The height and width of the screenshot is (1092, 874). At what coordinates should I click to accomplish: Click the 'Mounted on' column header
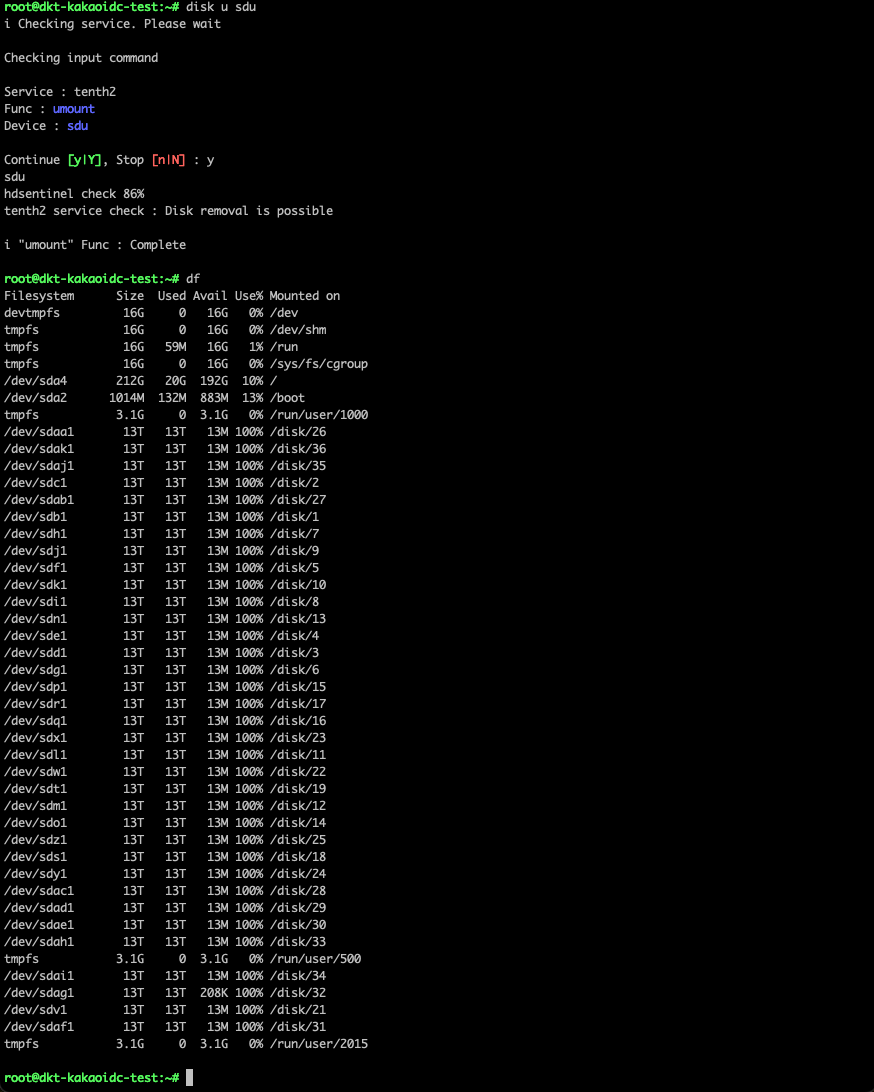[x=305, y=296]
